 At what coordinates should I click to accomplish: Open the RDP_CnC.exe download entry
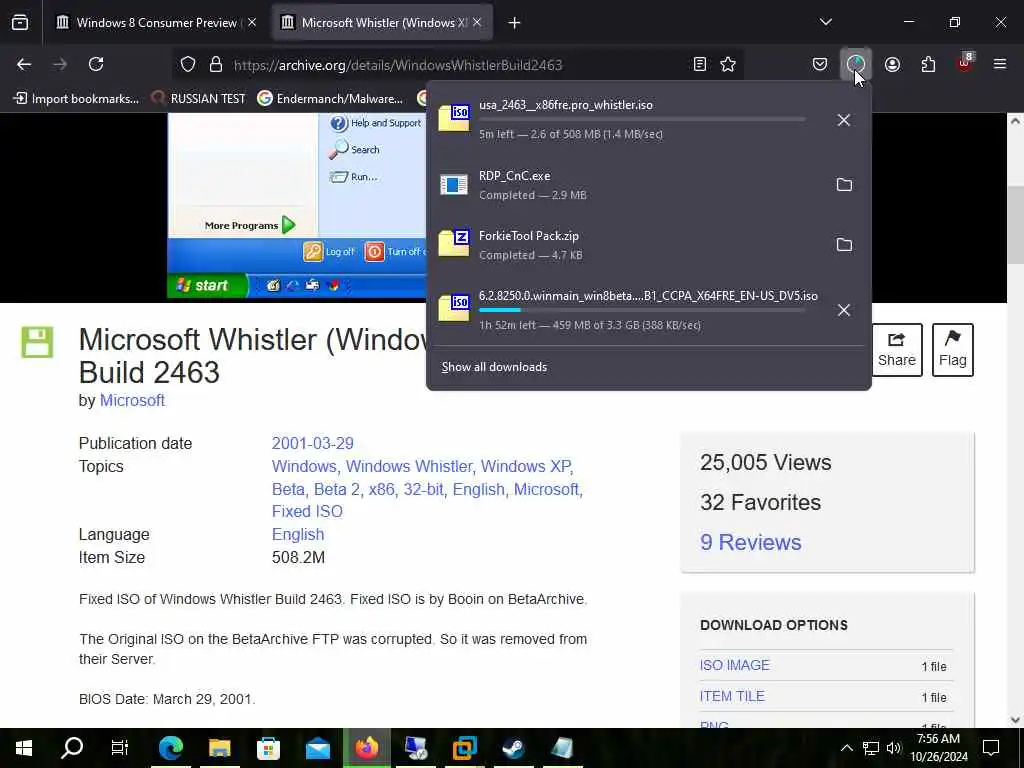[x=627, y=185]
